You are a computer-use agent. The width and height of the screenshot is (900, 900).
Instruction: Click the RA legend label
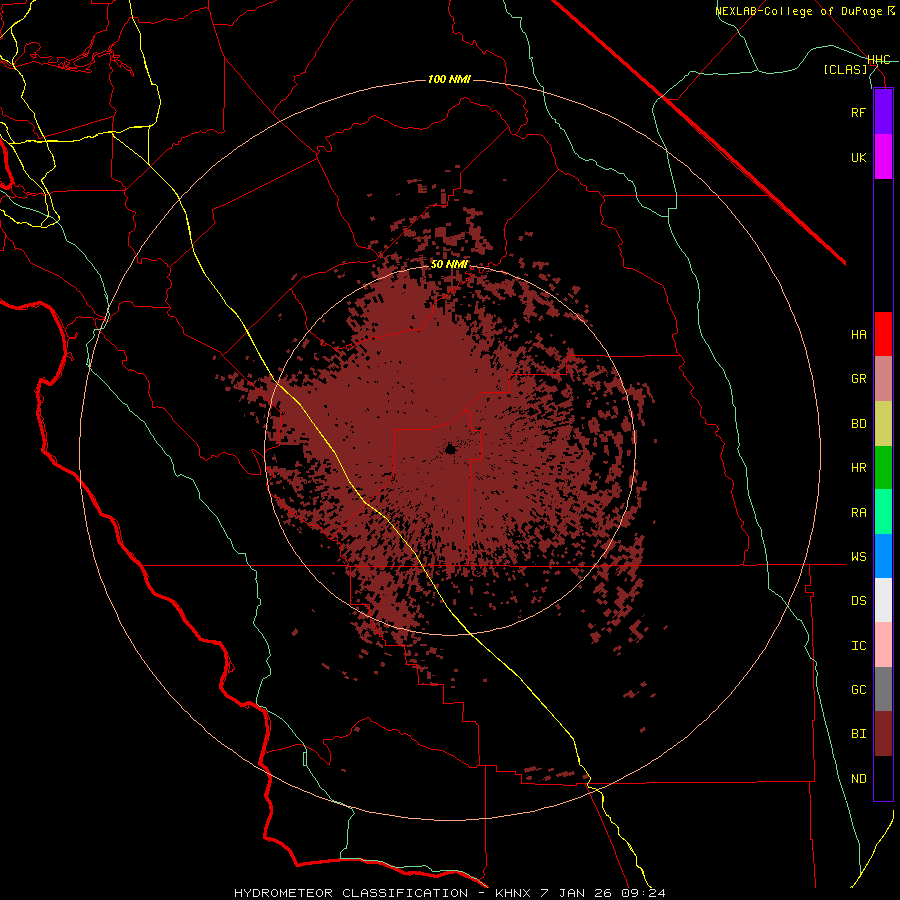click(x=859, y=512)
